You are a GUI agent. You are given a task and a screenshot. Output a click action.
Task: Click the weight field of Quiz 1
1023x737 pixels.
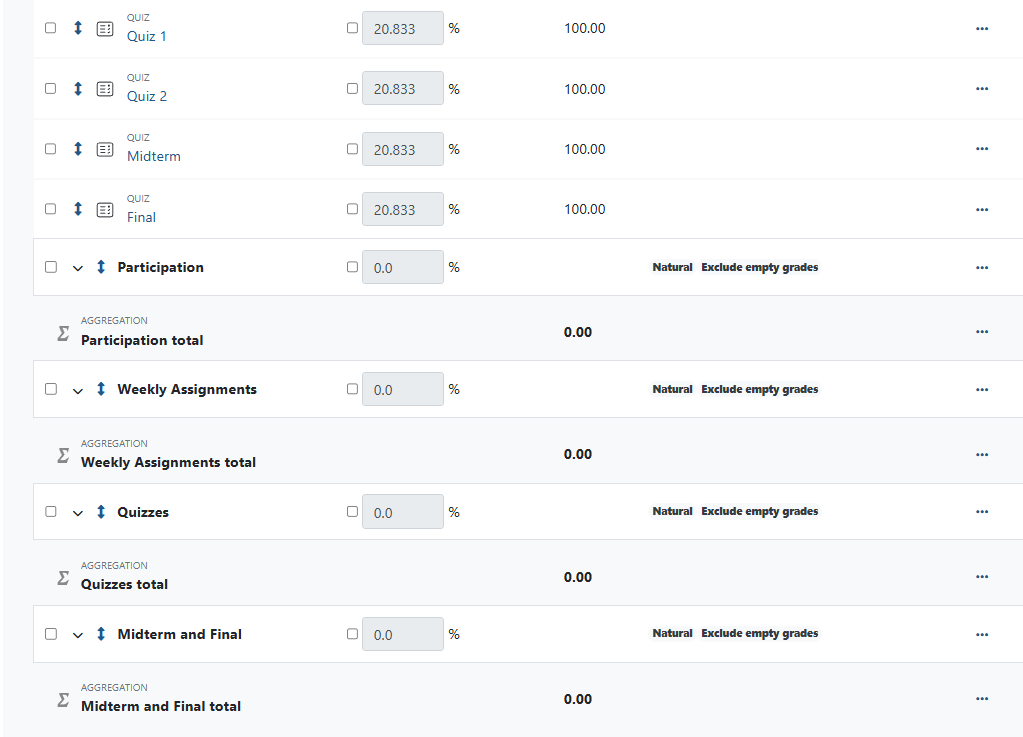pyautogui.click(x=402, y=28)
